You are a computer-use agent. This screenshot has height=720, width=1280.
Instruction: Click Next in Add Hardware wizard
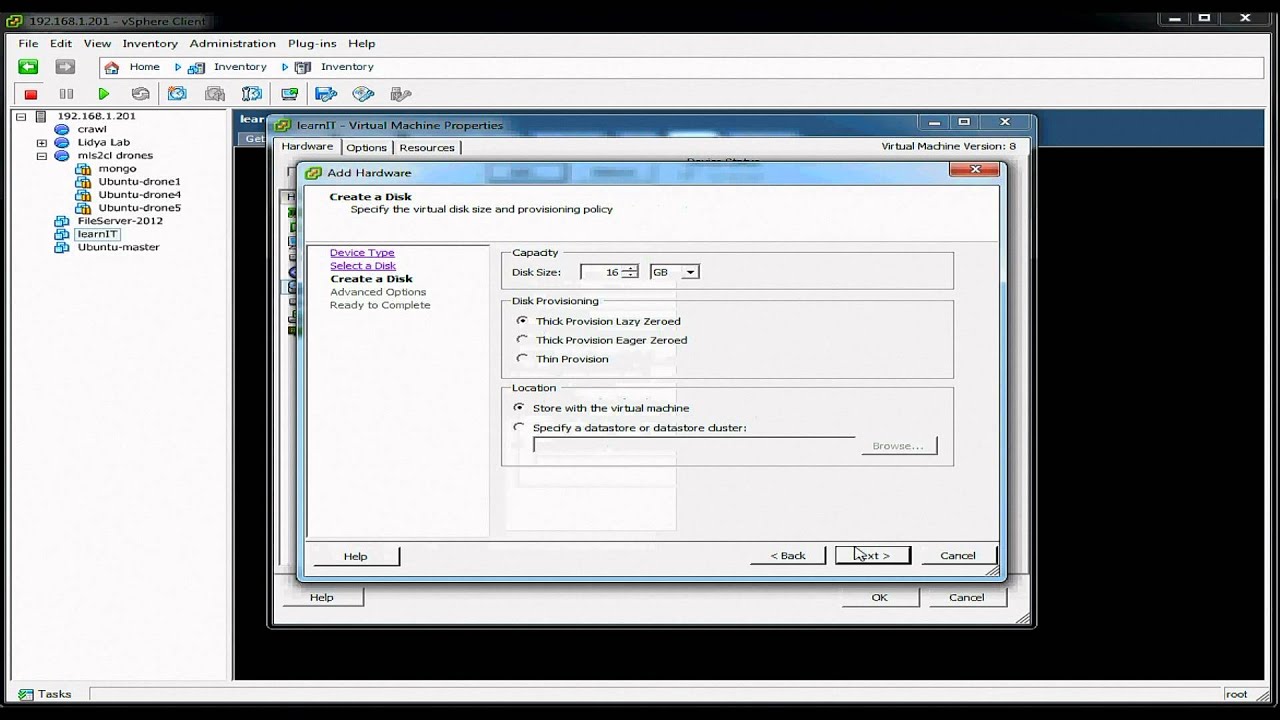[873, 555]
